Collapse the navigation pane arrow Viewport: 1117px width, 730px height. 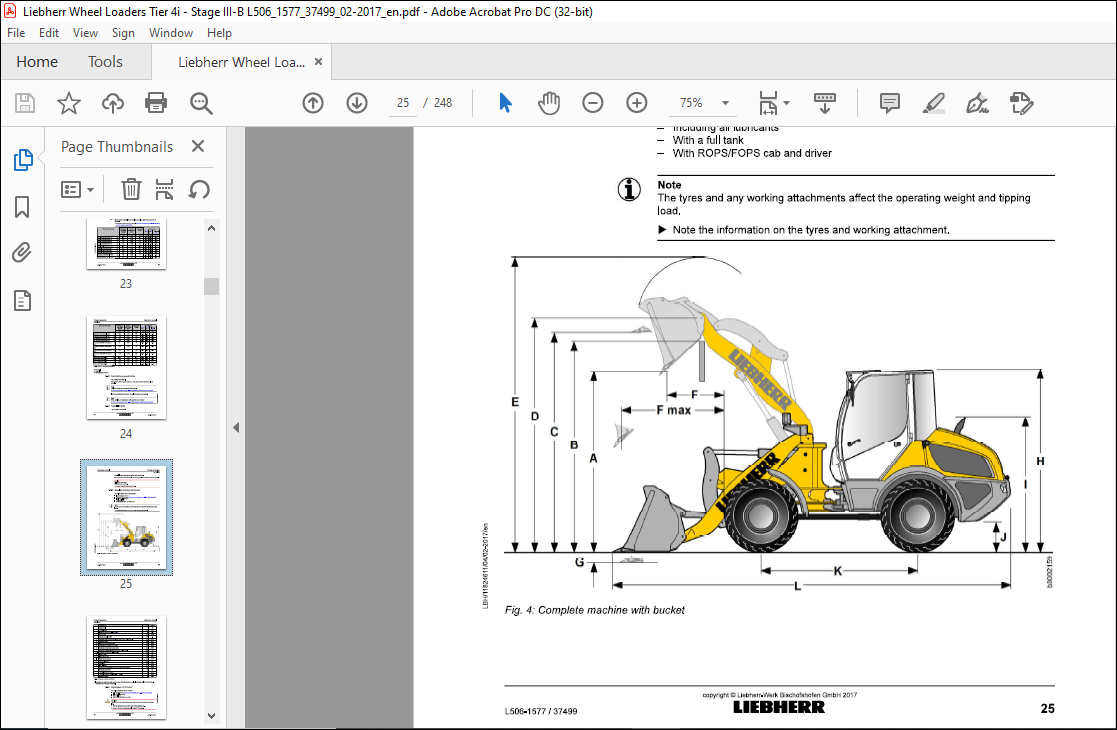point(236,427)
